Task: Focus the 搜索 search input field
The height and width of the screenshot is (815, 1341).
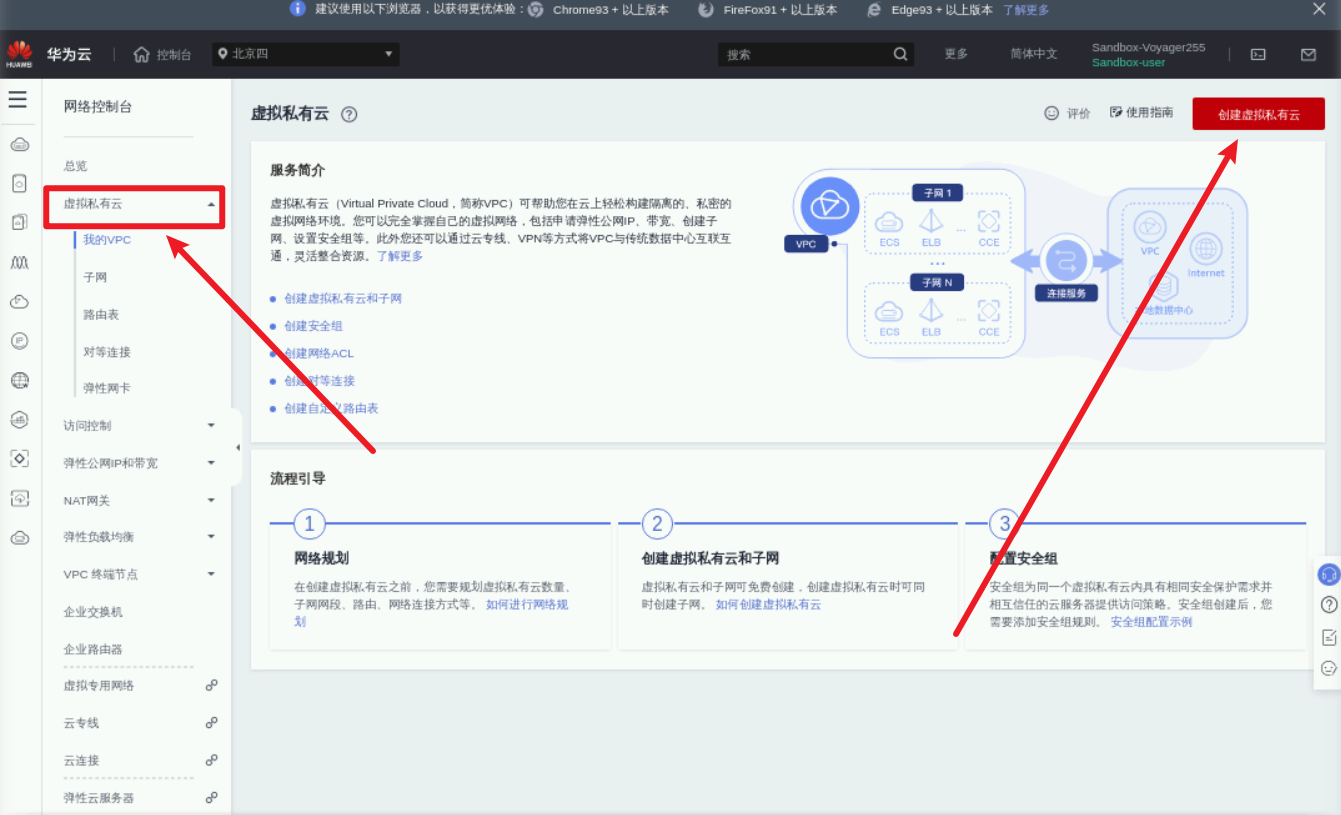Action: pyautogui.click(x=803, y=54)
